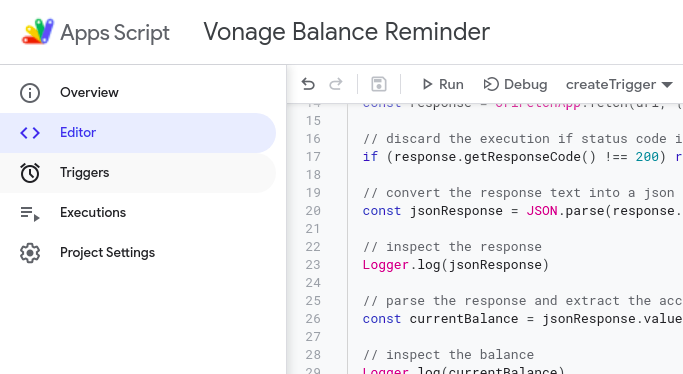Image resolution: width=683 pixels, height=374 pixels.
Task: Switch to the Editor section
Action: [x=138, y=133]
